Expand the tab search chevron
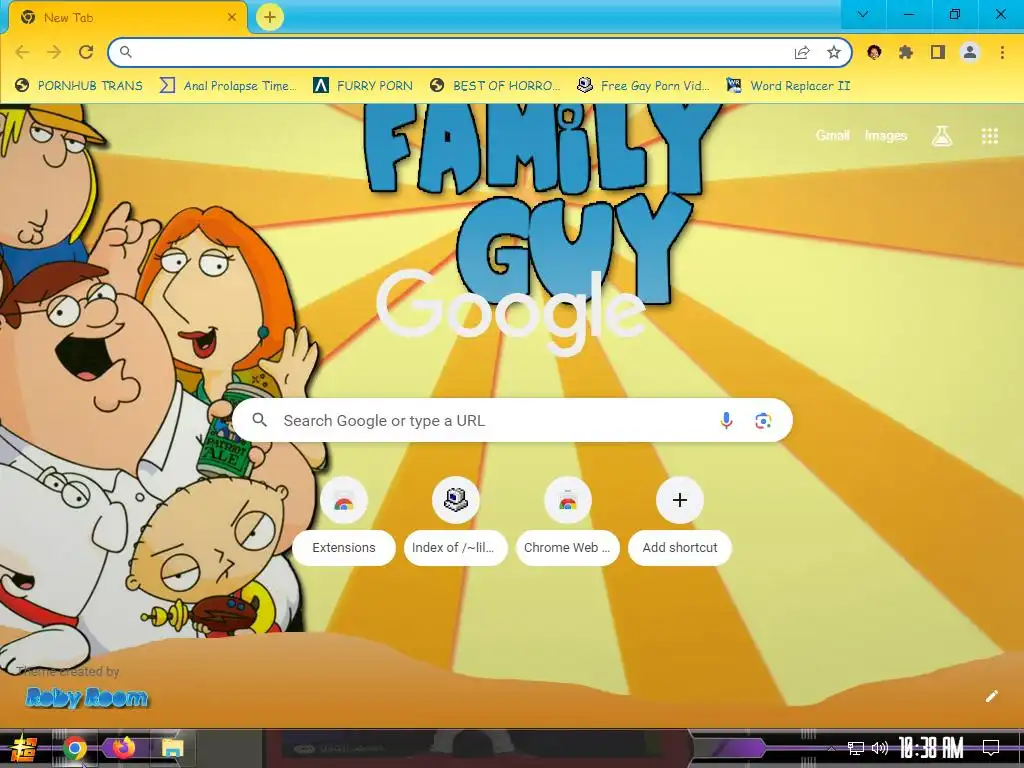The width and height of the screenshot is (1024, 768). (x=863, y=14)
